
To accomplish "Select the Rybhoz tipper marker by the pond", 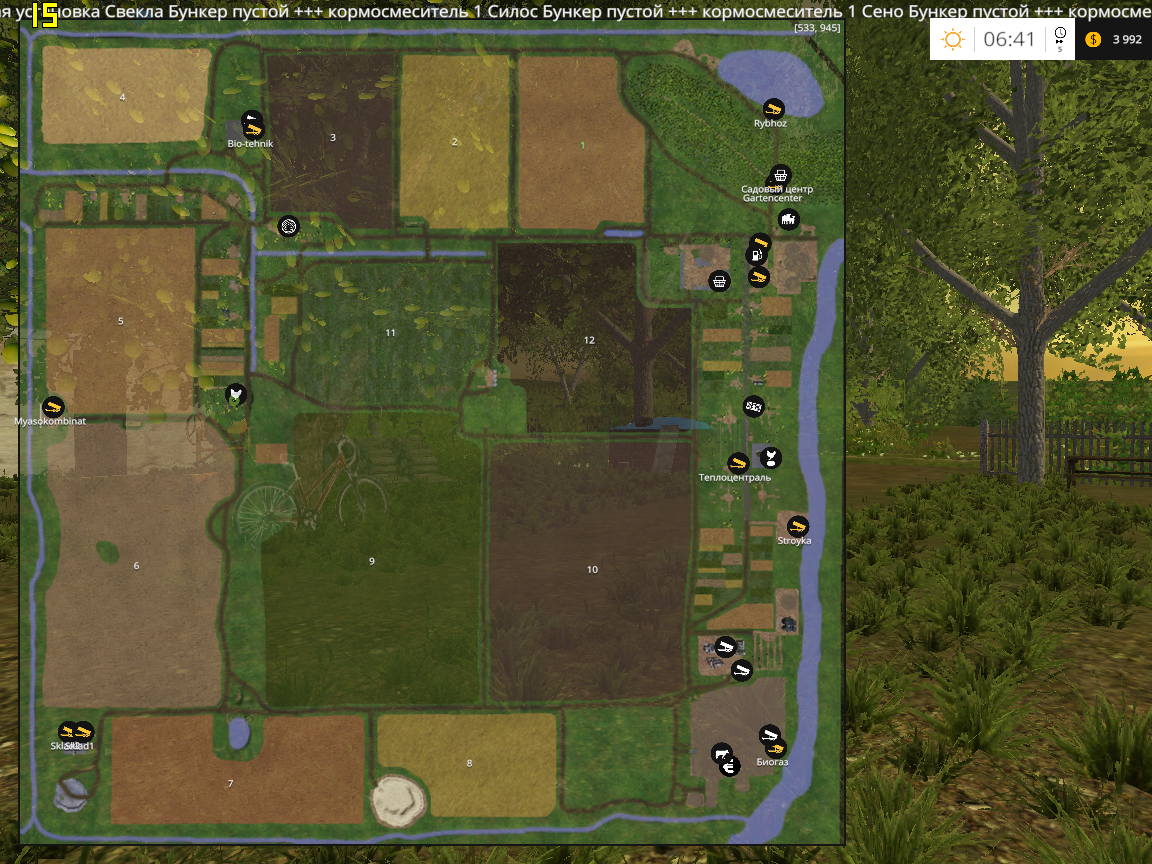I will pos(773,109).
